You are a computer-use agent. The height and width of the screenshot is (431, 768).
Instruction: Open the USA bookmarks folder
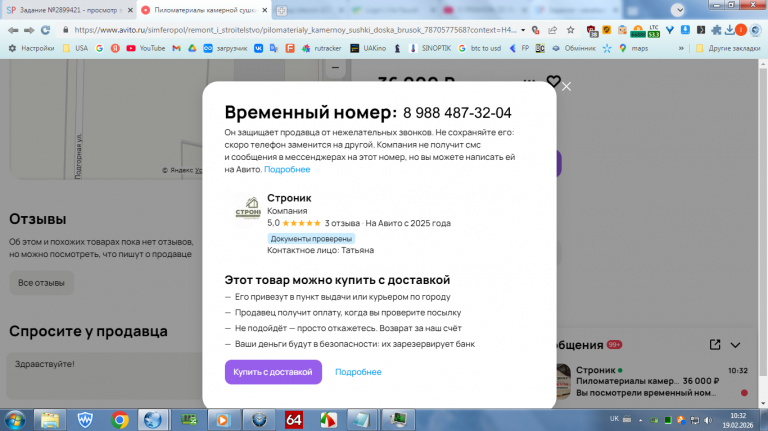[x=75, y=48]
